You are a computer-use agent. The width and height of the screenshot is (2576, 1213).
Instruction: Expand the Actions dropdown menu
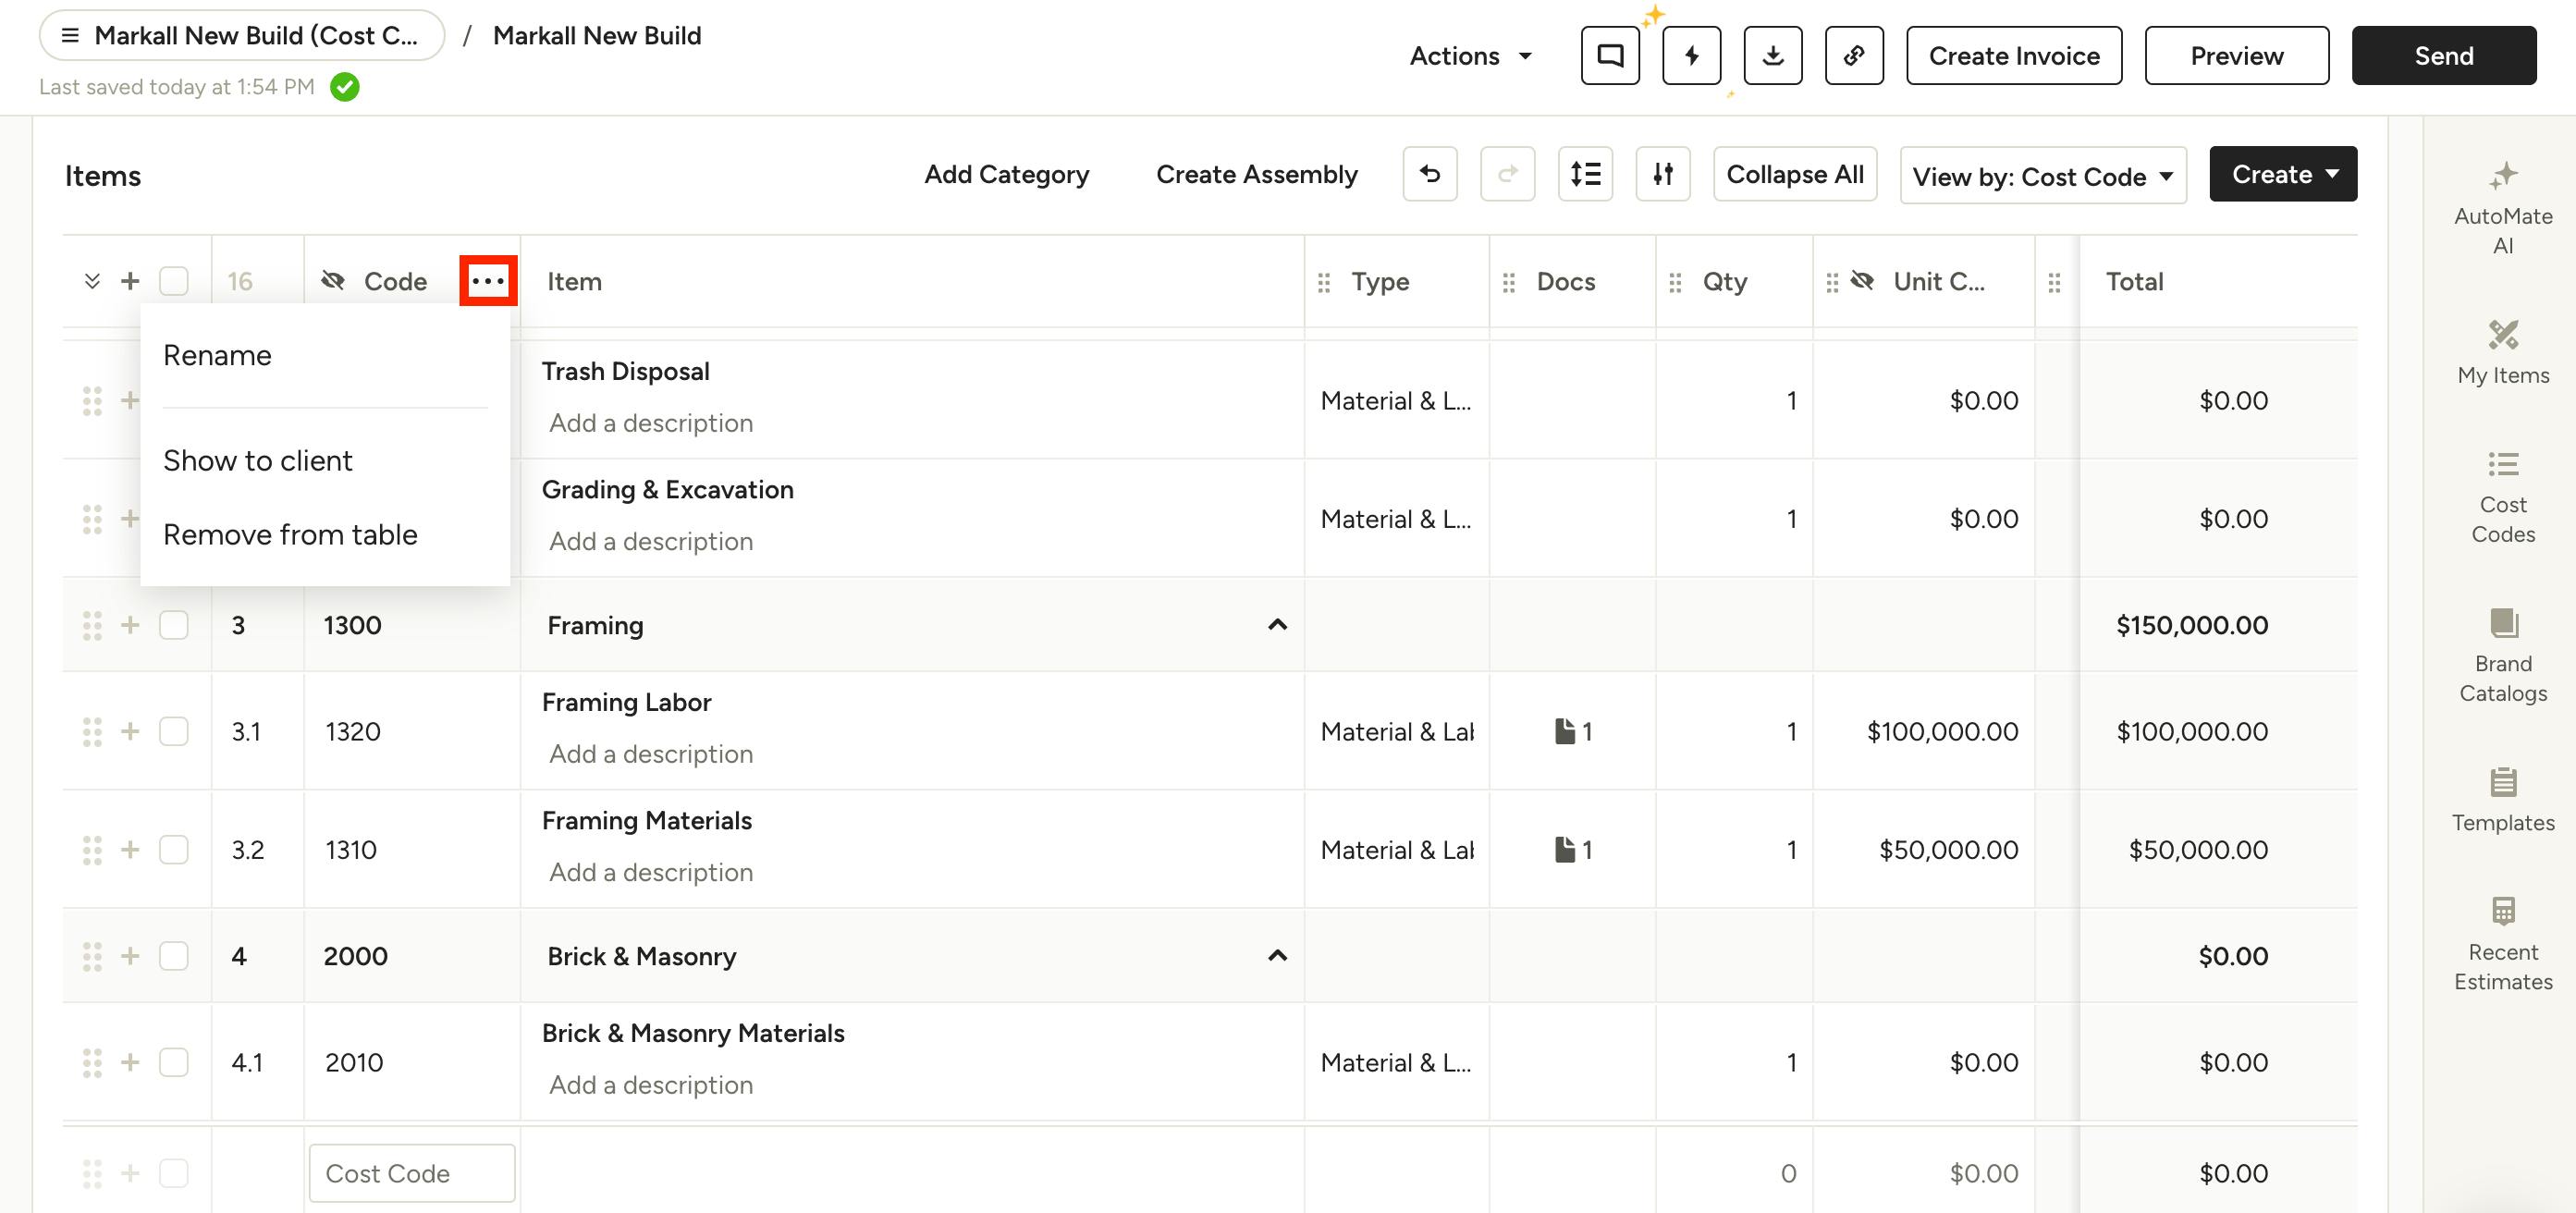coord(1470,56)
